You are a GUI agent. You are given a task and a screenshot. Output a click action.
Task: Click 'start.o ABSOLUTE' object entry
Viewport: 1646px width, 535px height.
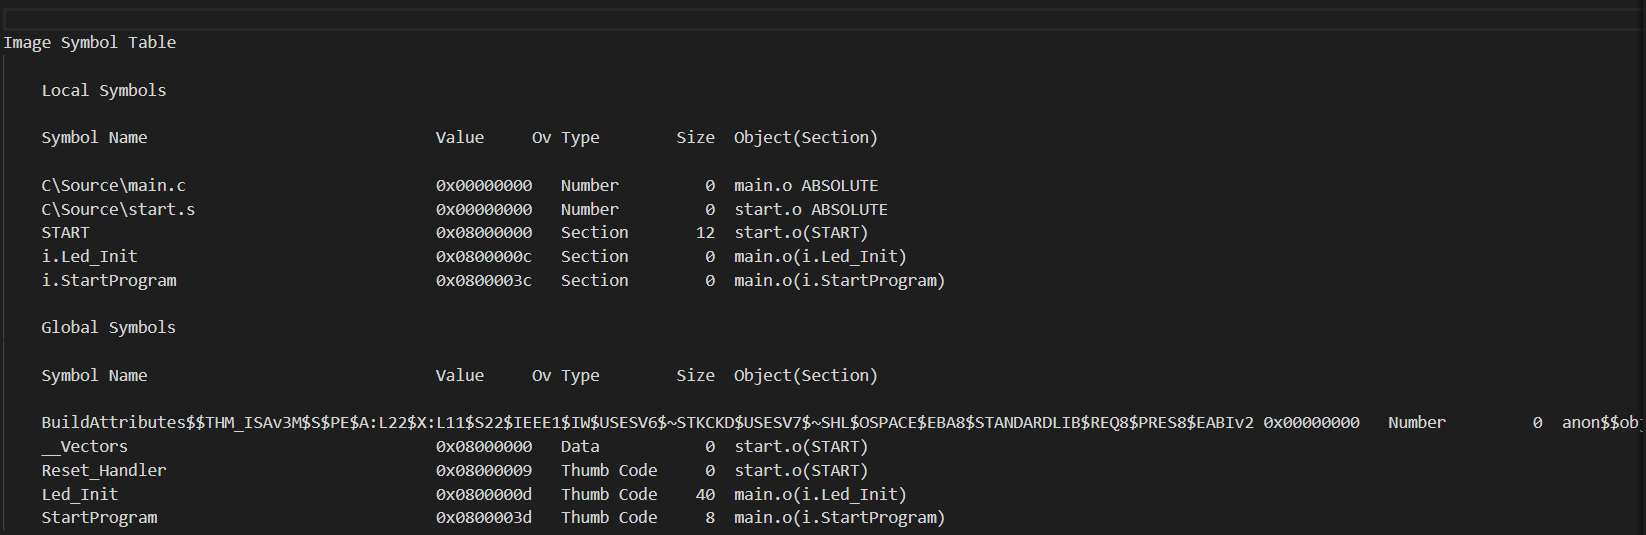click(x=811, y=209)
